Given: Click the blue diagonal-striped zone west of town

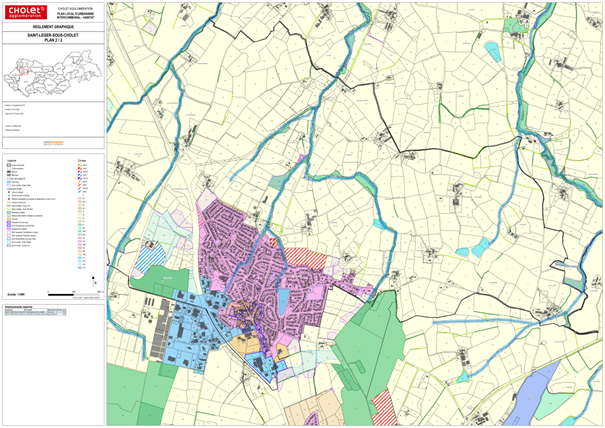Looking at the screenshot, I should pos(151,252).
